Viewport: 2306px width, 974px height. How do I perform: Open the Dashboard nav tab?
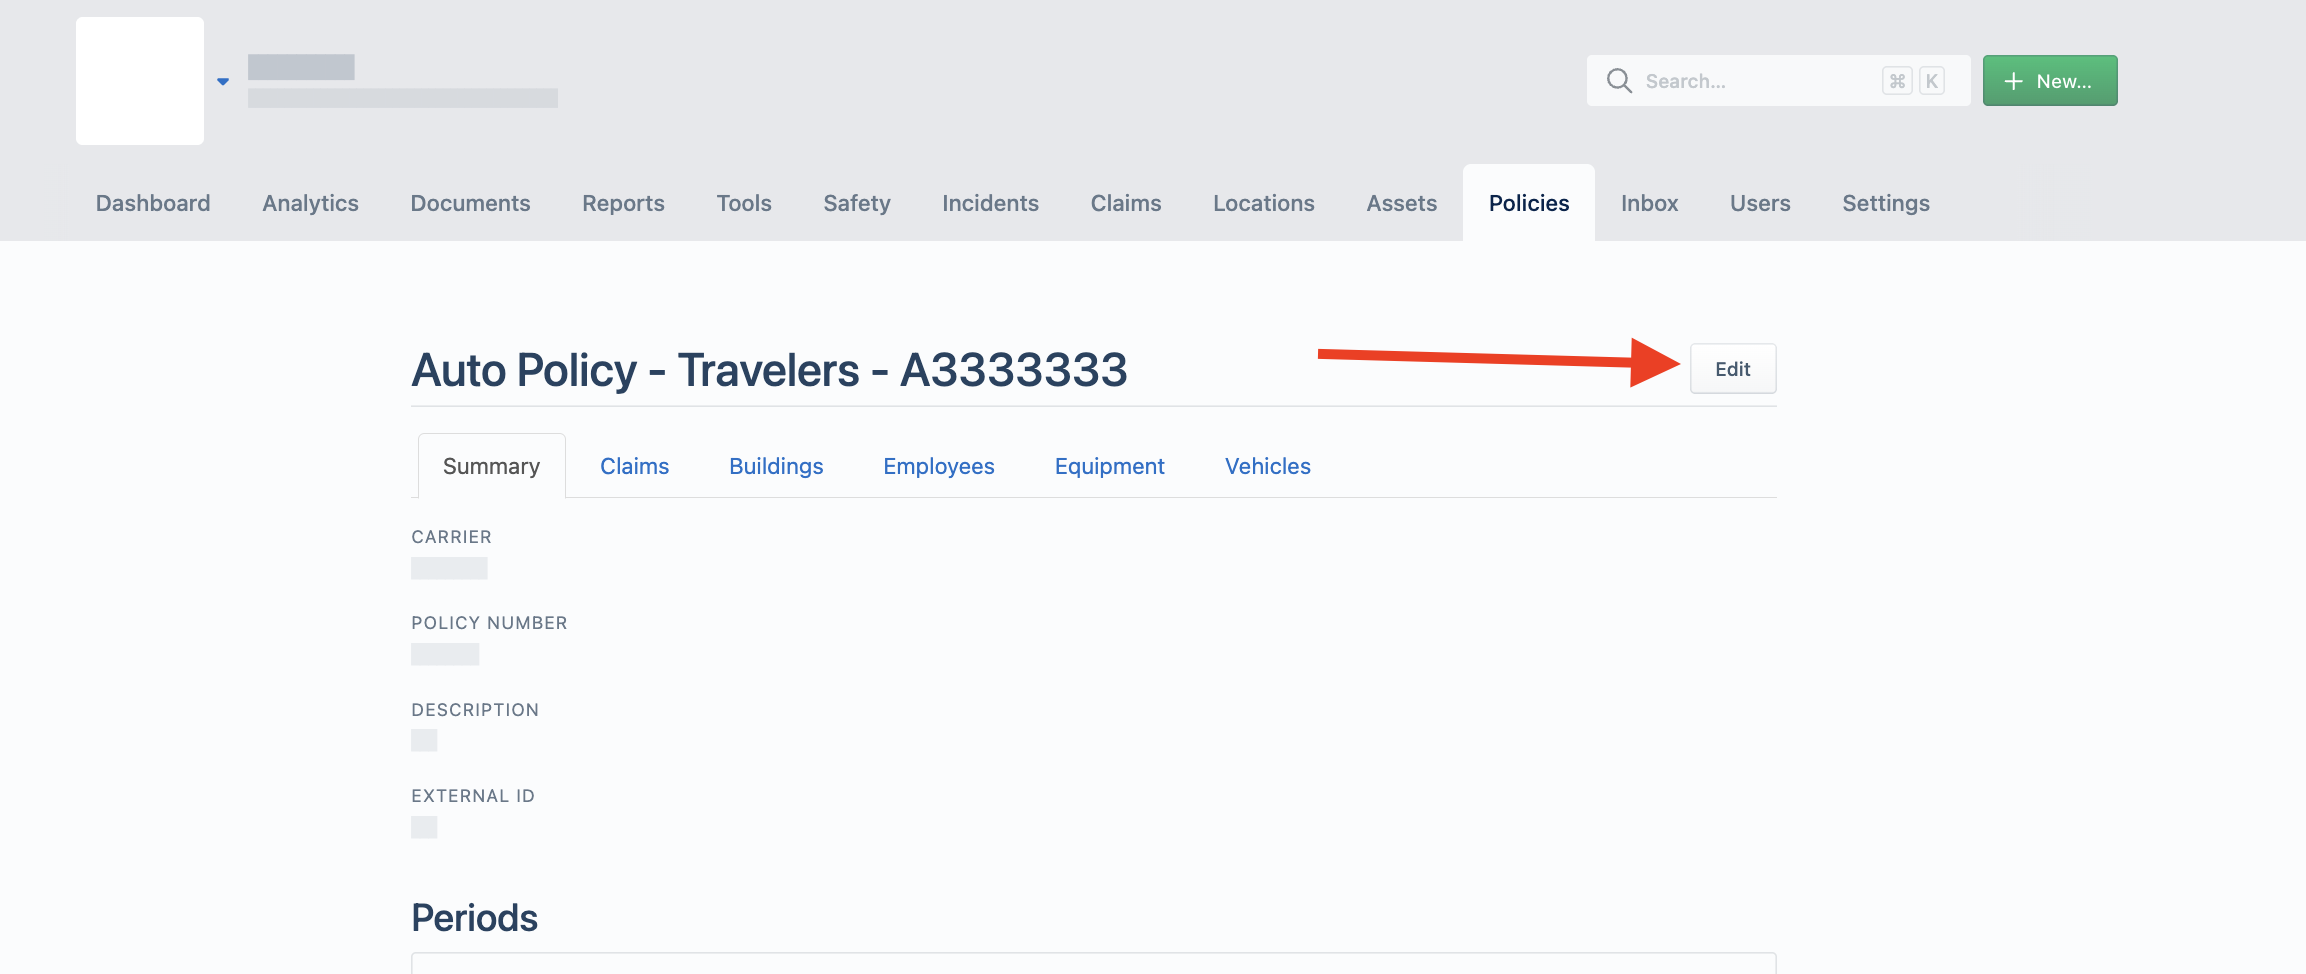(153, 203)
